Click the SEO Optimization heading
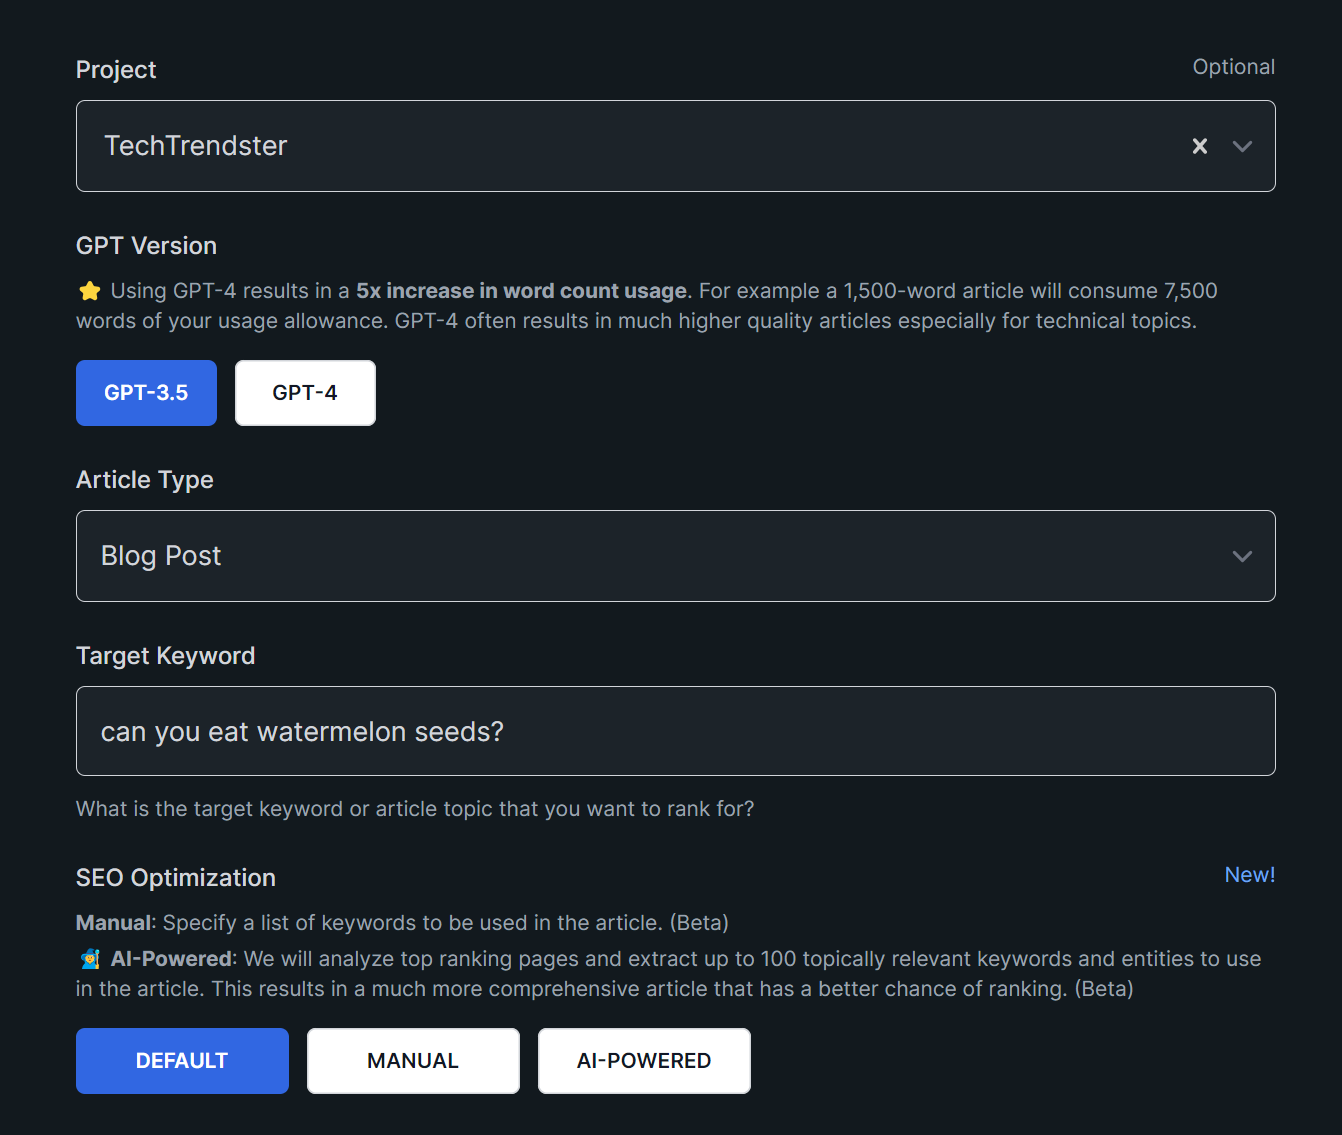The height and width of the screenshot is (1135, 1342). pyautogui.click(x=176, y=877)
